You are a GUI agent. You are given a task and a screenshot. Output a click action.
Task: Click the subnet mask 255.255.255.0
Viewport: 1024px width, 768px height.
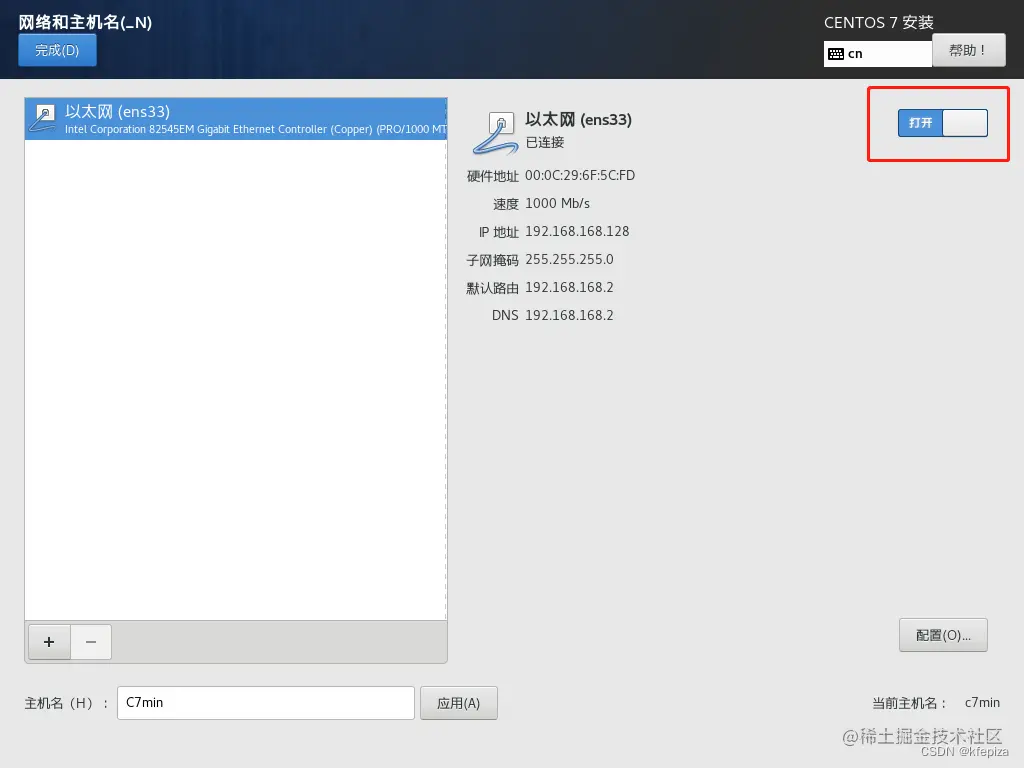569,260
